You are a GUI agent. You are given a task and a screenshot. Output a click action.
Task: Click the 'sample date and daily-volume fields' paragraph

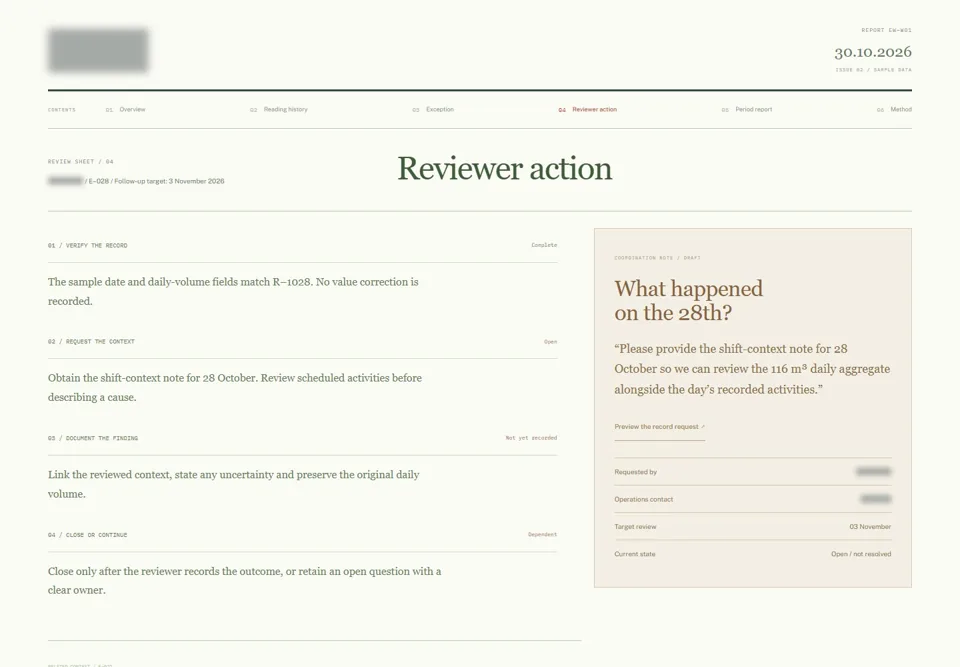click(x=233, y=292)
